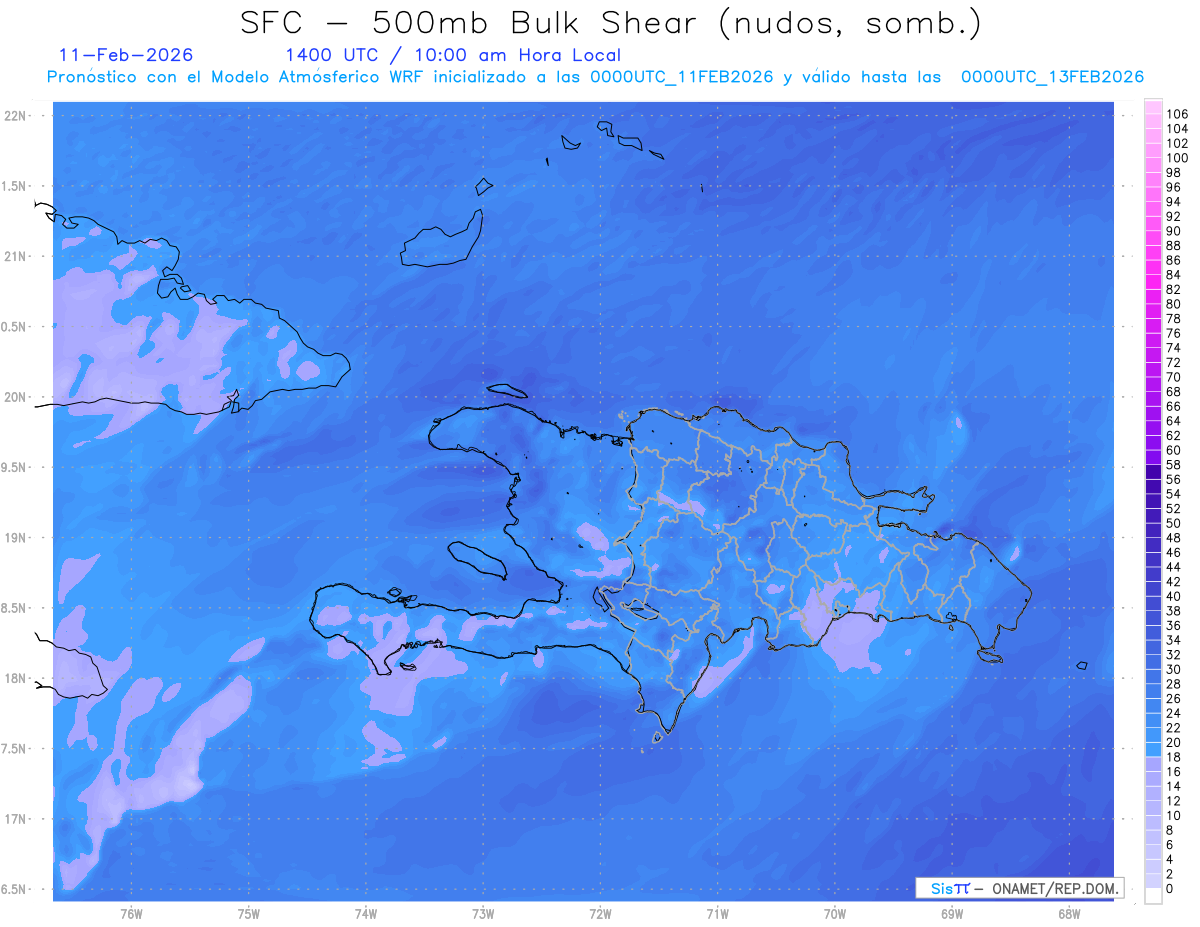
Task: Click the '68W' longitude label
Action: [1069, 914]
